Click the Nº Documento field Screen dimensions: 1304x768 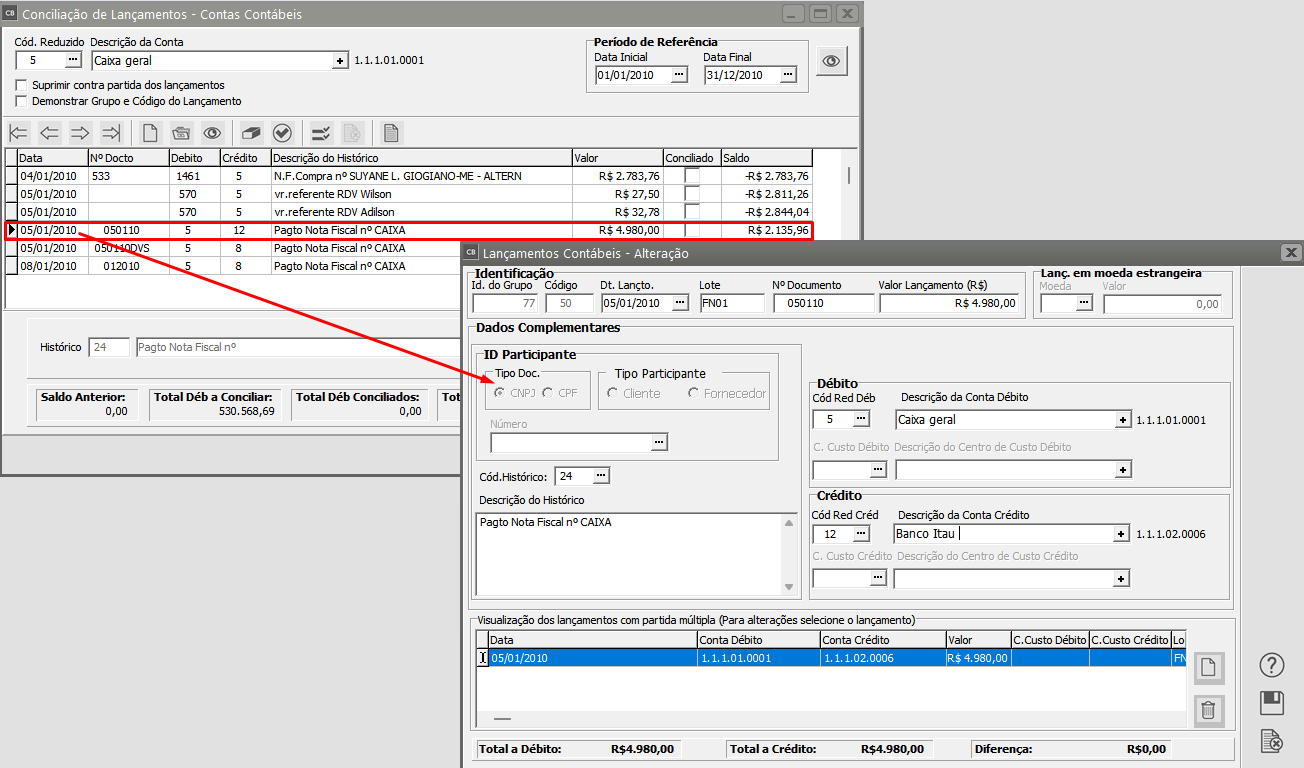tap(823, 303)
